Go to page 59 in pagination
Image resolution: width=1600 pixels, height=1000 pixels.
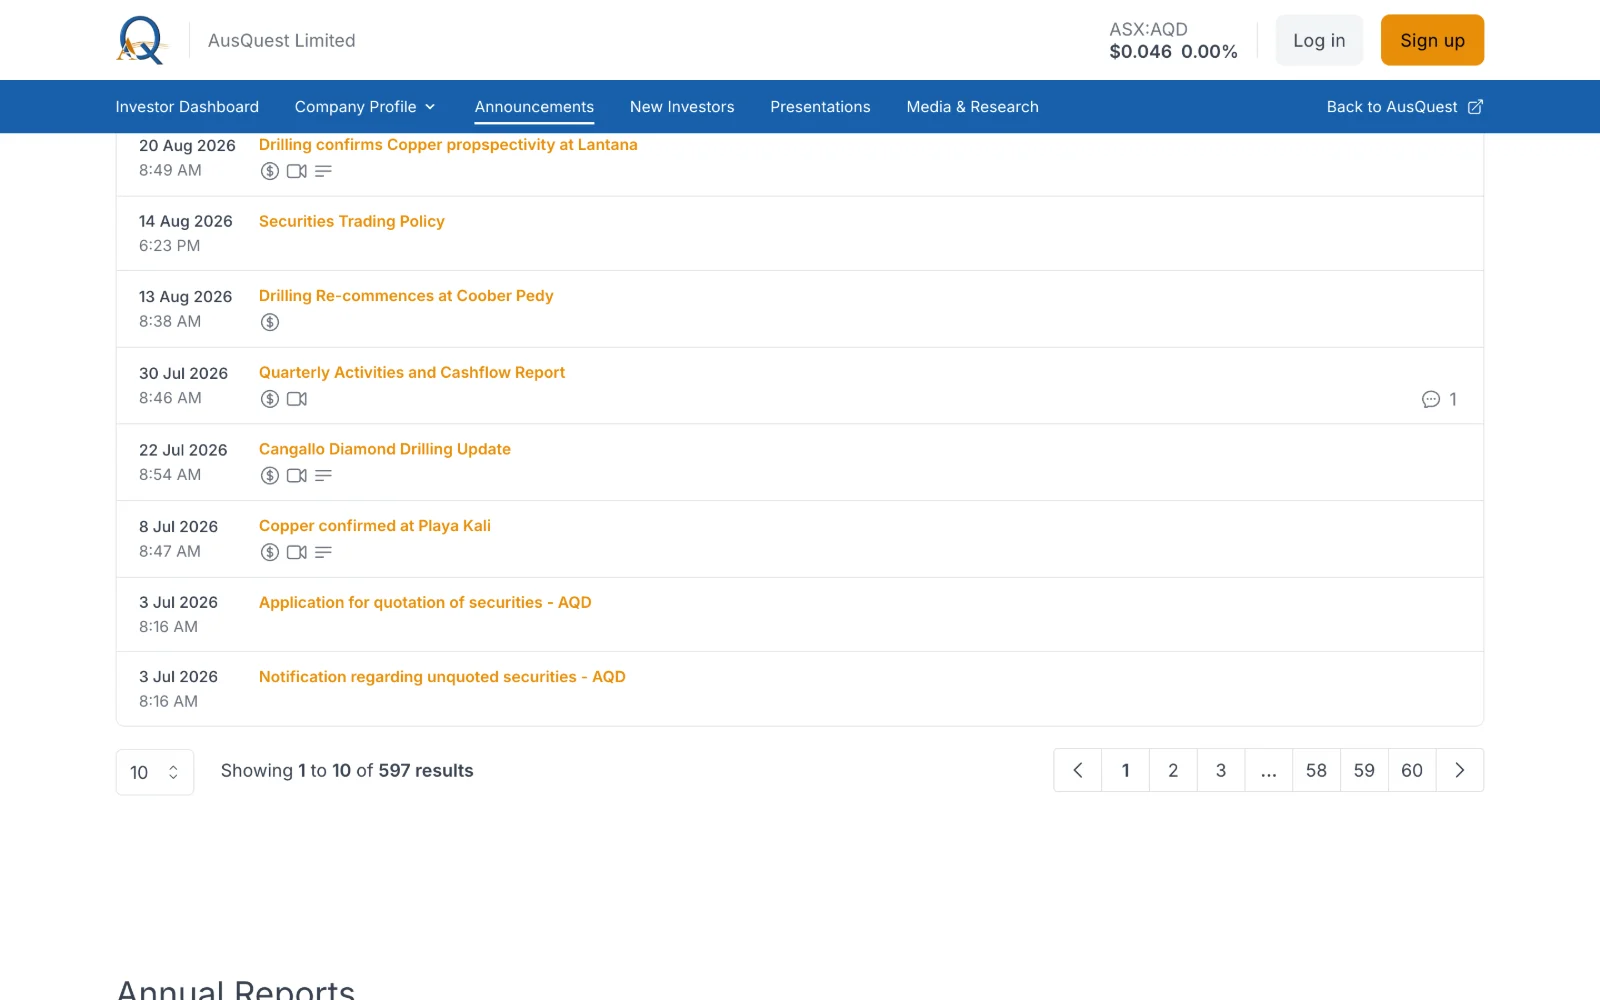coord(1364,770)
